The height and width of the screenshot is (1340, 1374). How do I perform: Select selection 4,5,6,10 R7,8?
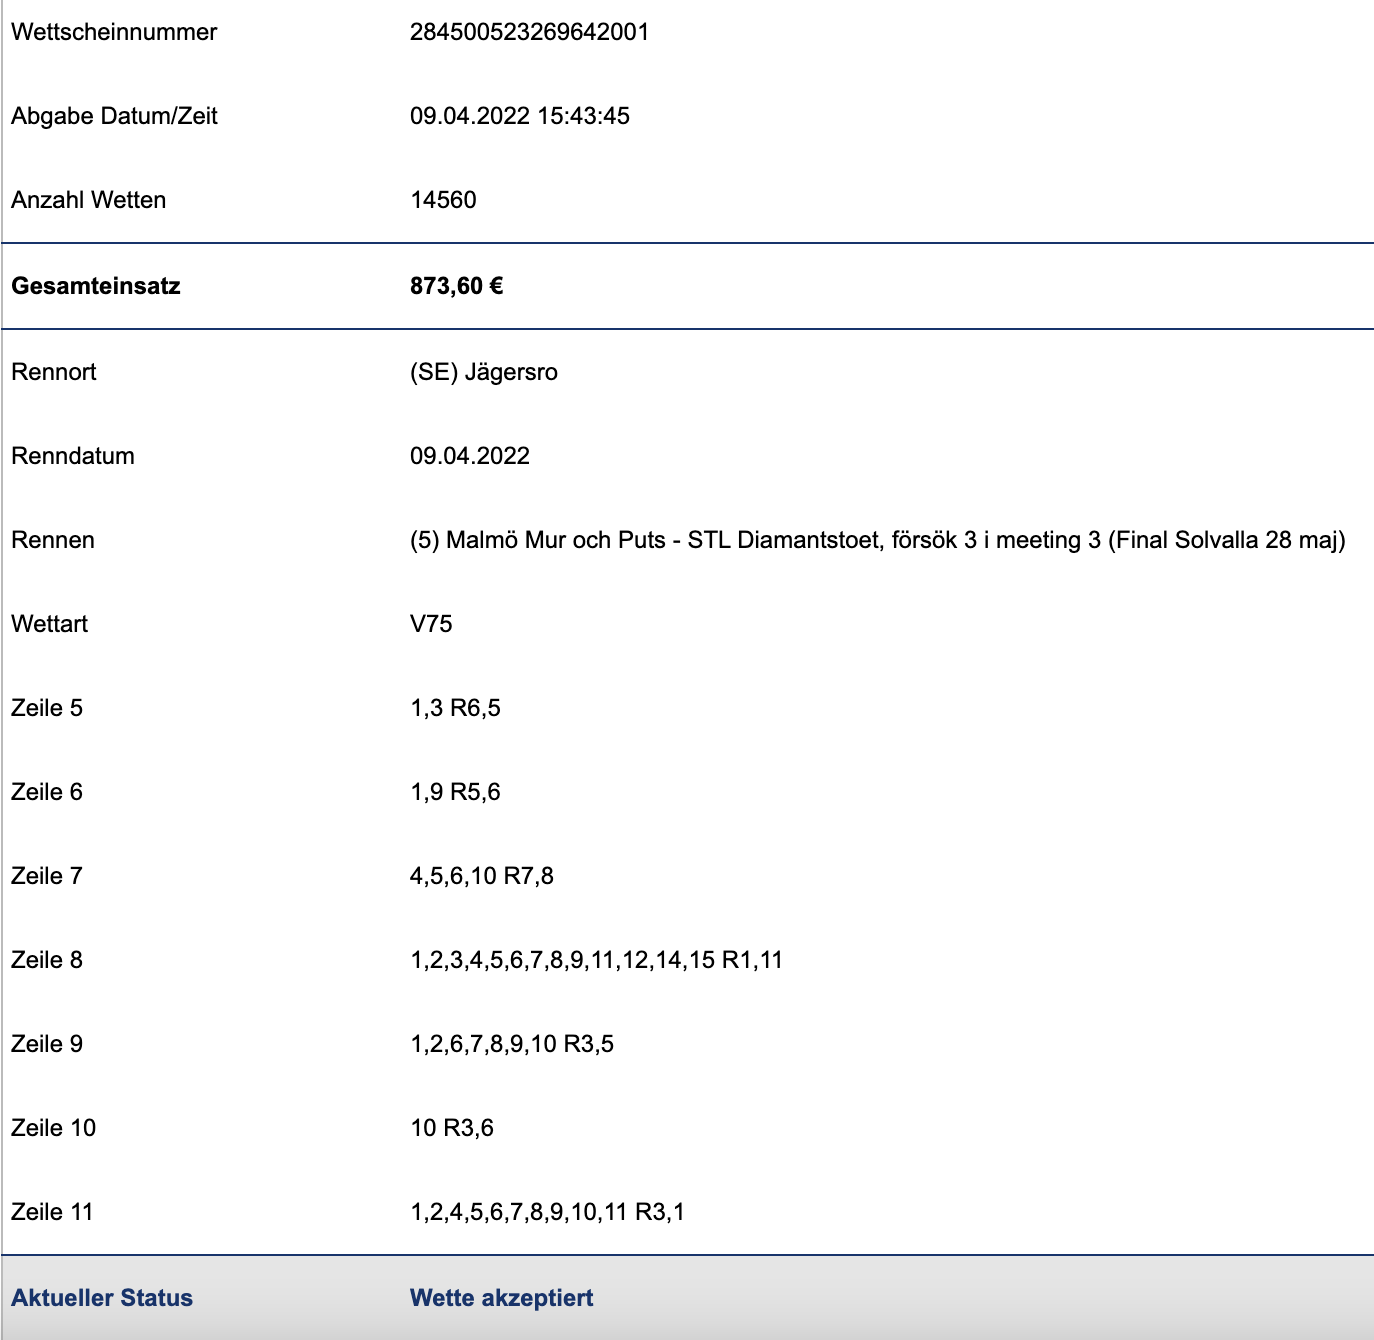[482, 876]
